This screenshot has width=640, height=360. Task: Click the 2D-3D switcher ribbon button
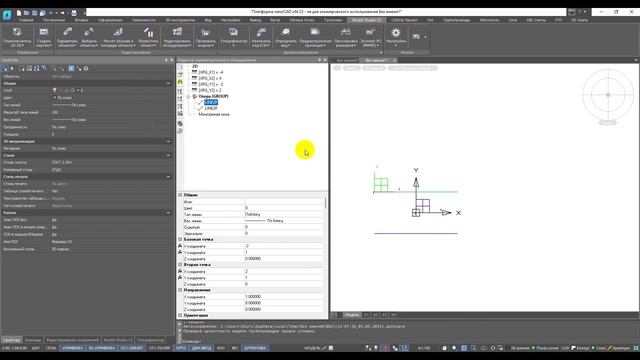point(17,37)
